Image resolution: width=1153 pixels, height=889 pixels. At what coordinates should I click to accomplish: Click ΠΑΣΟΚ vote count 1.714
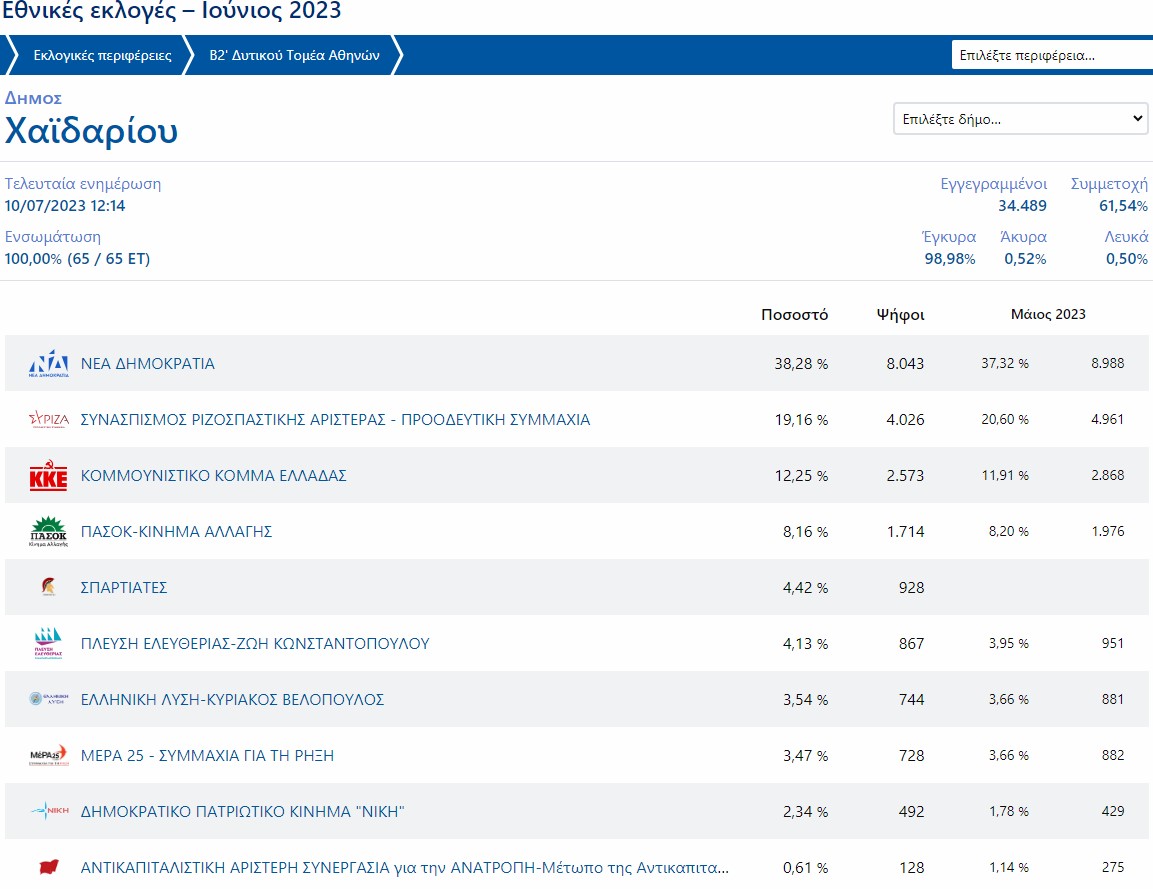point(905,532)
